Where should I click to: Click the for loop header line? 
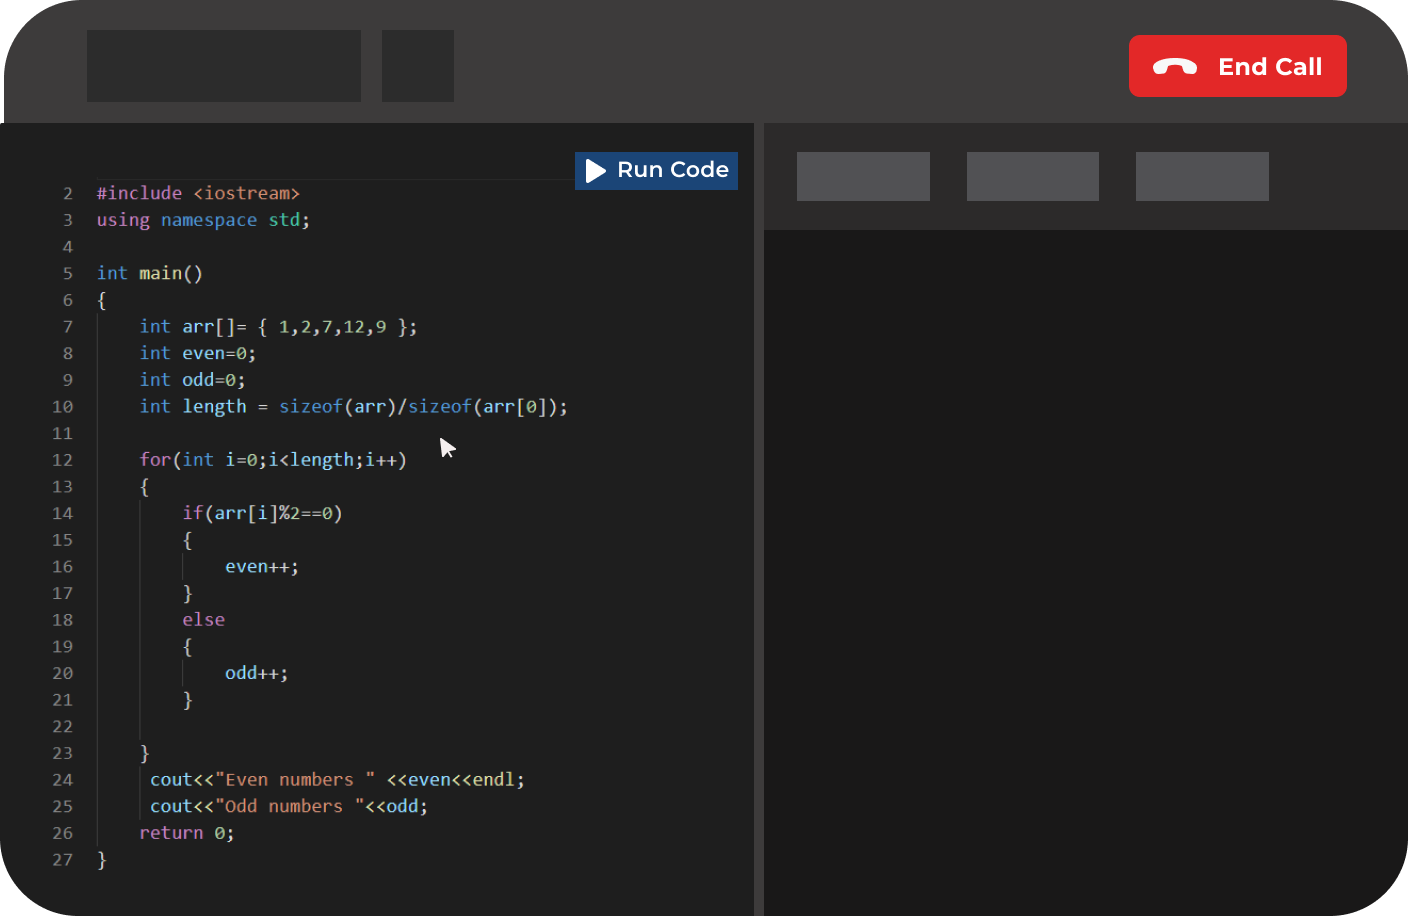click(273, 460)
